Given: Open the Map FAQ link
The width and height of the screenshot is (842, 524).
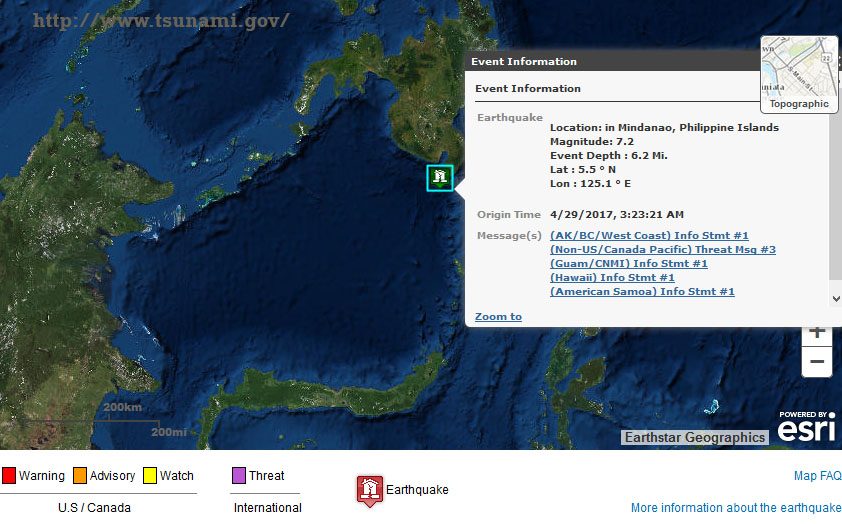Looking at the screenshot, I should (817, 476).
